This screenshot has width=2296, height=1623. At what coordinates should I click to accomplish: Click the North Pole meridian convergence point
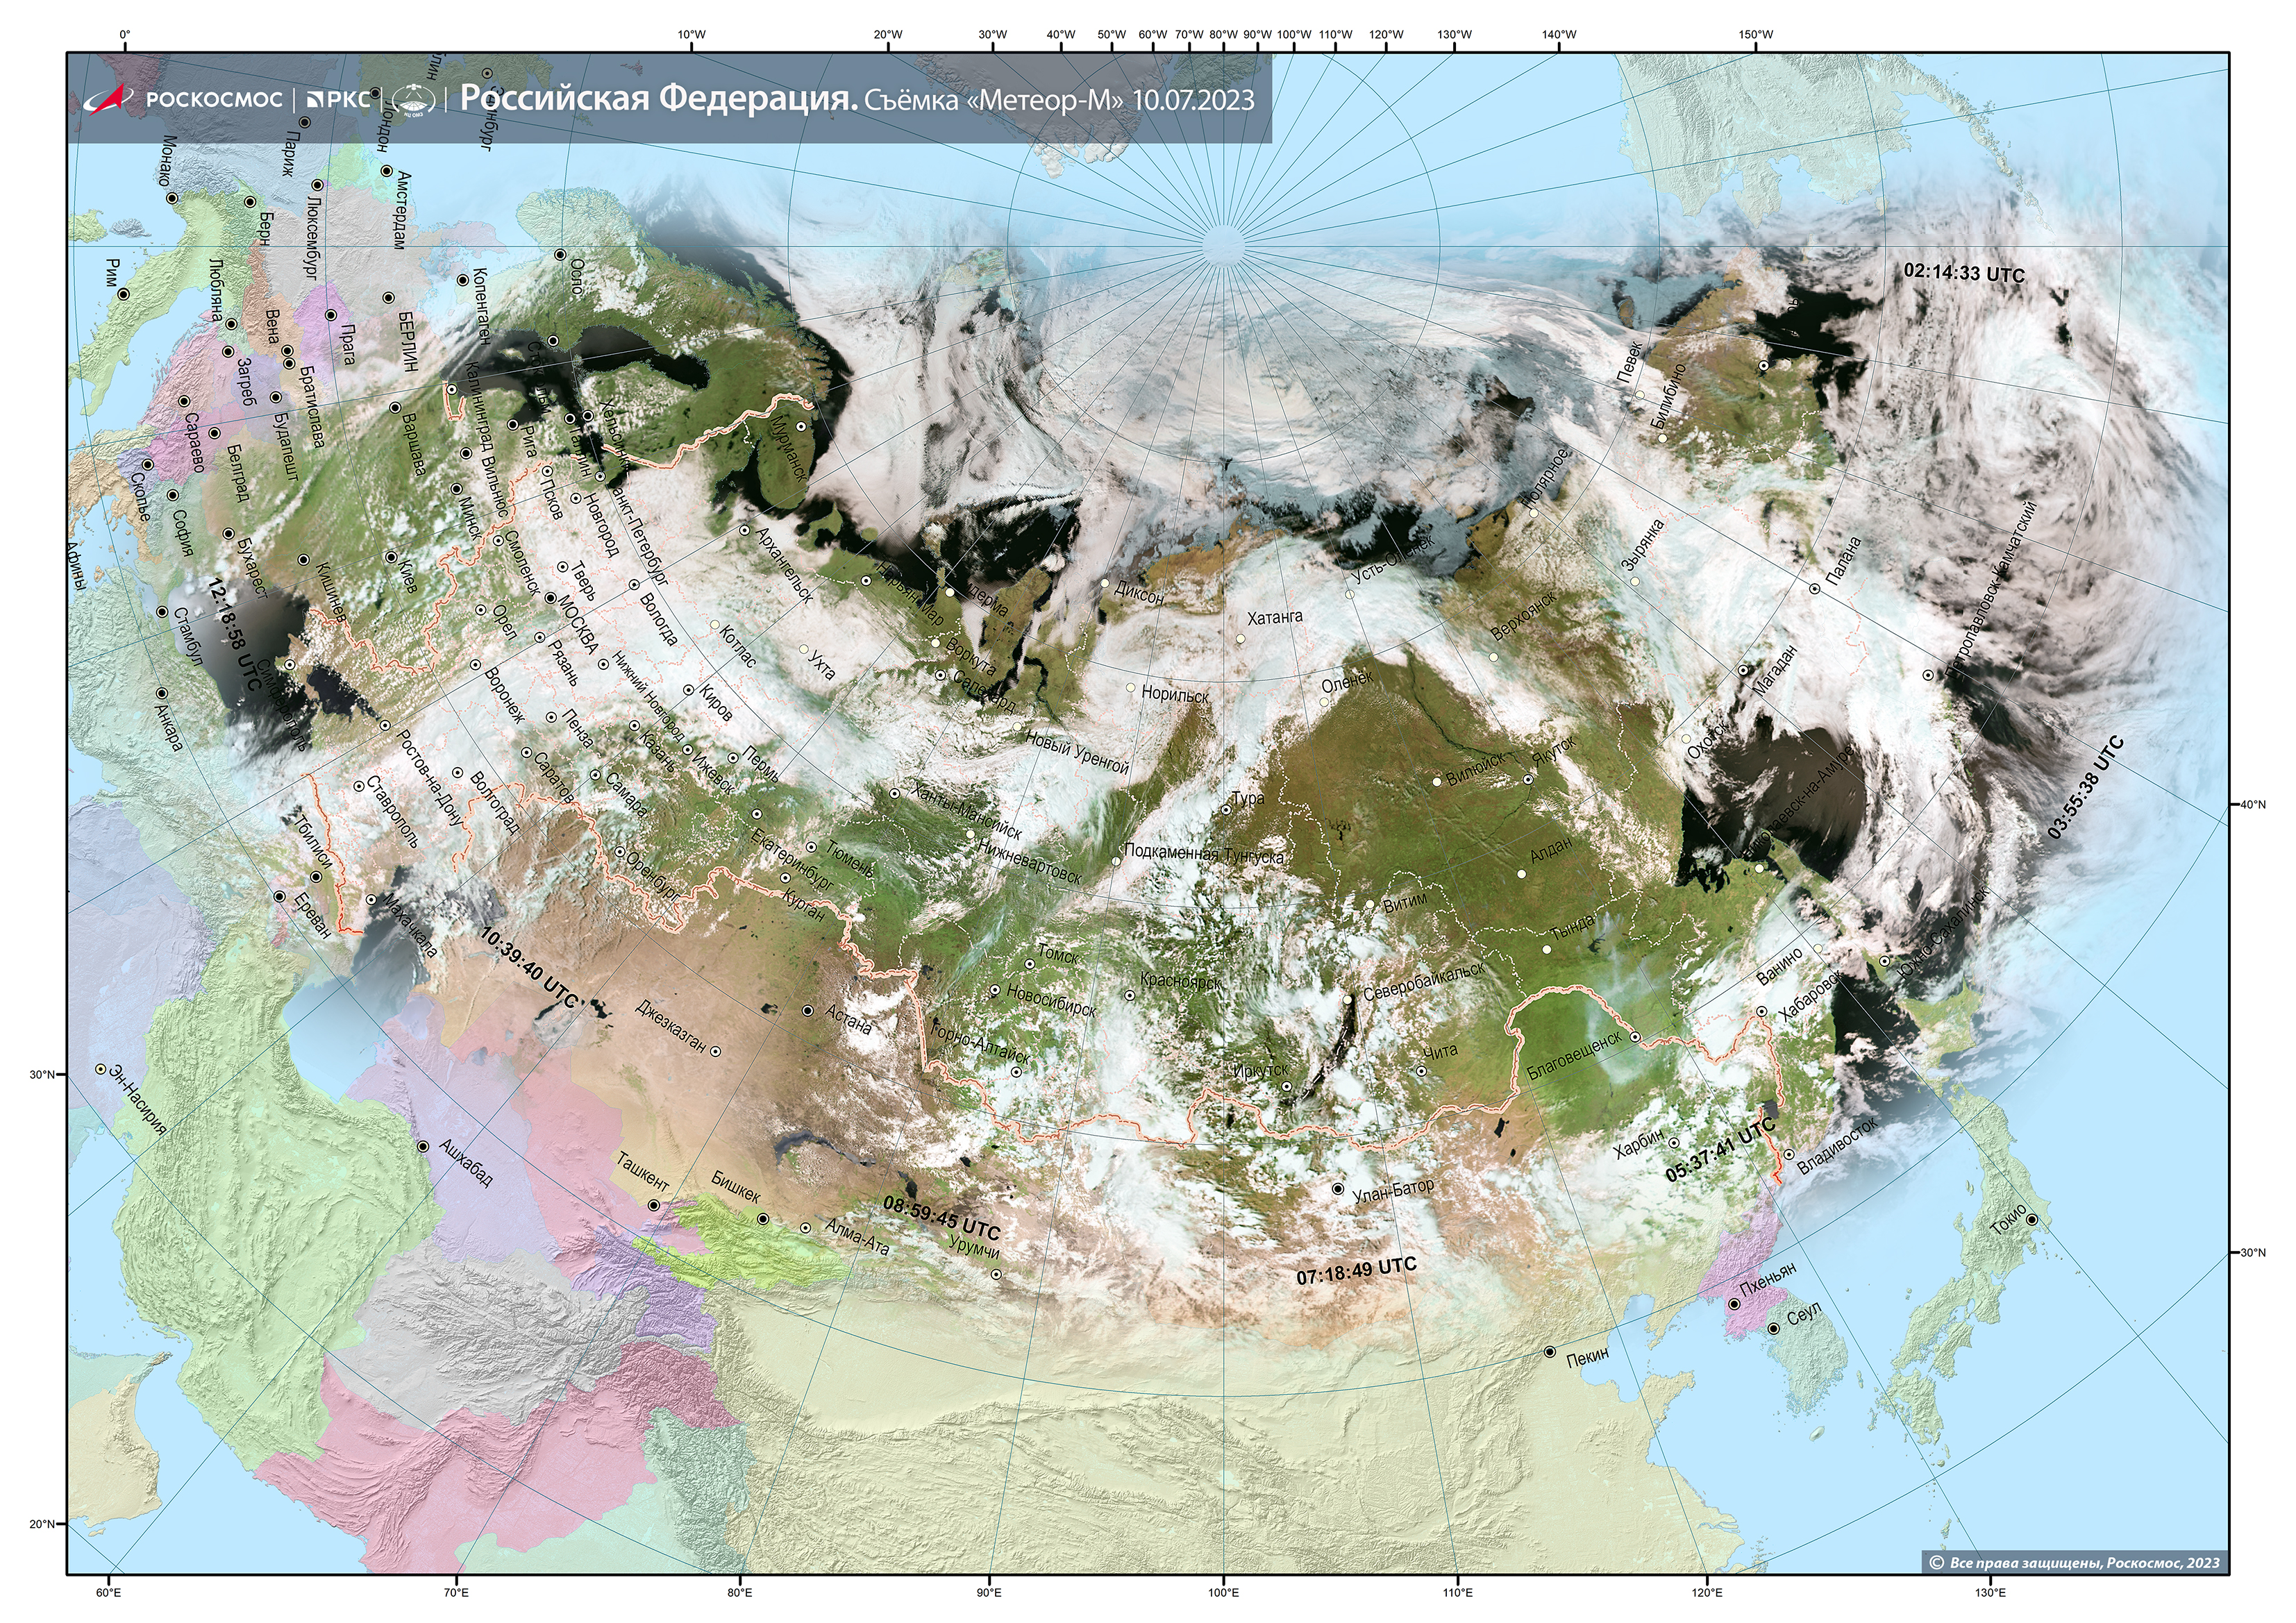tap(1224, 246)
